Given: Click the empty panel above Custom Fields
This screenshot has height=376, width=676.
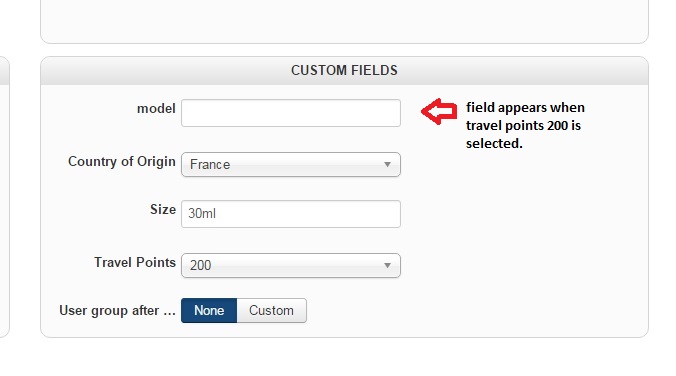Looking at the screenshot, I should pos(344,22).
